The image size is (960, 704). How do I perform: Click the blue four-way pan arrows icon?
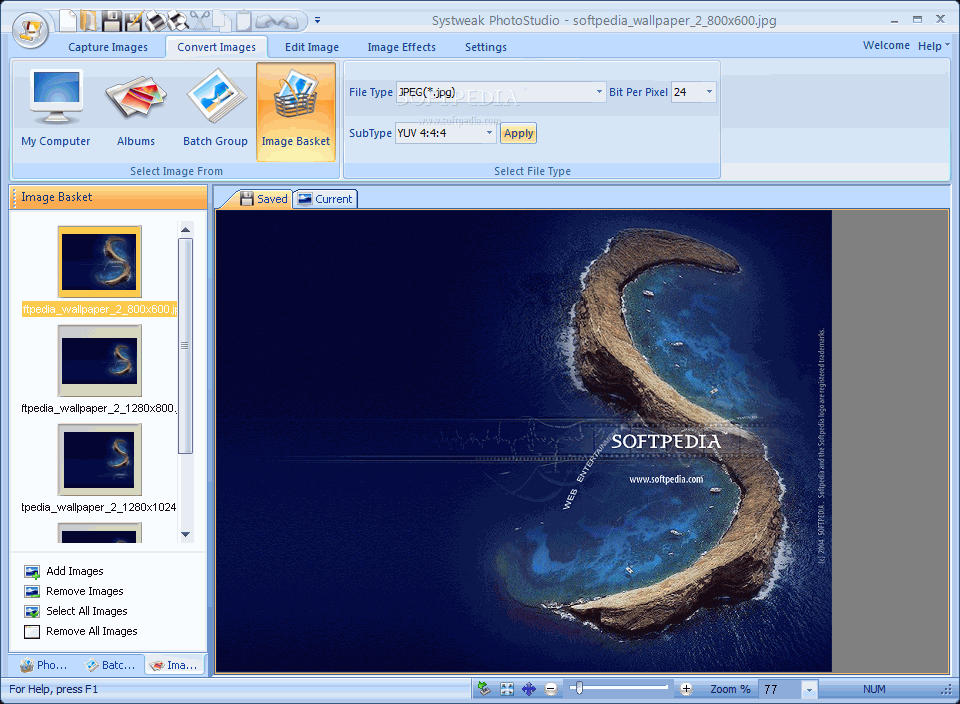coord(529,689)
